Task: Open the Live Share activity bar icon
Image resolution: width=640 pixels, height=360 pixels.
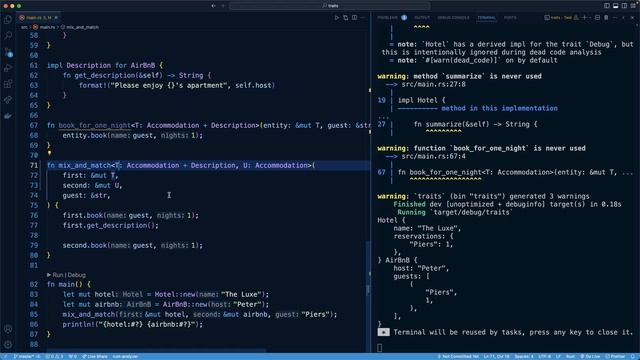Action: 8,100
